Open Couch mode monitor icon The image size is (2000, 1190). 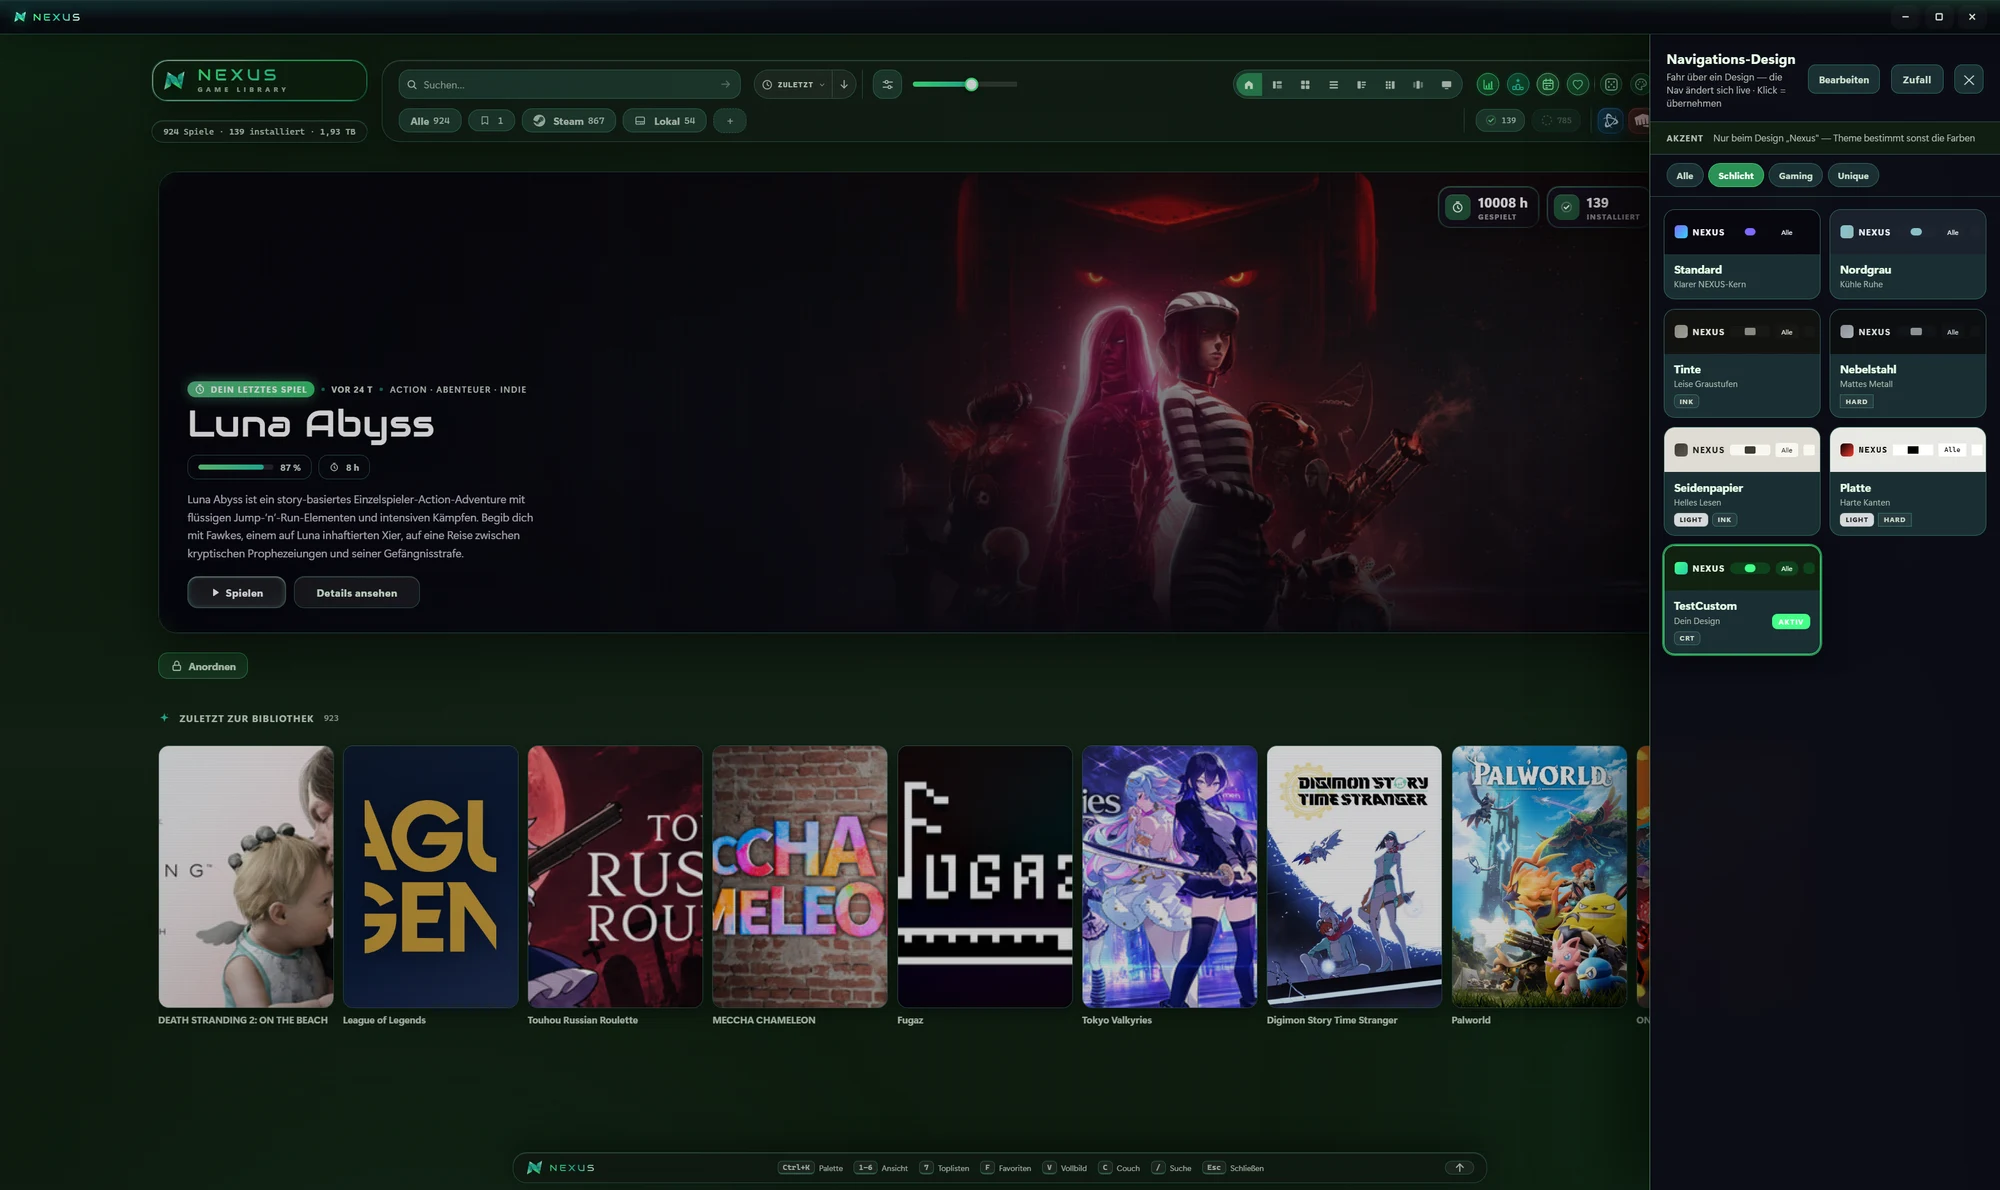[1446, 85]
